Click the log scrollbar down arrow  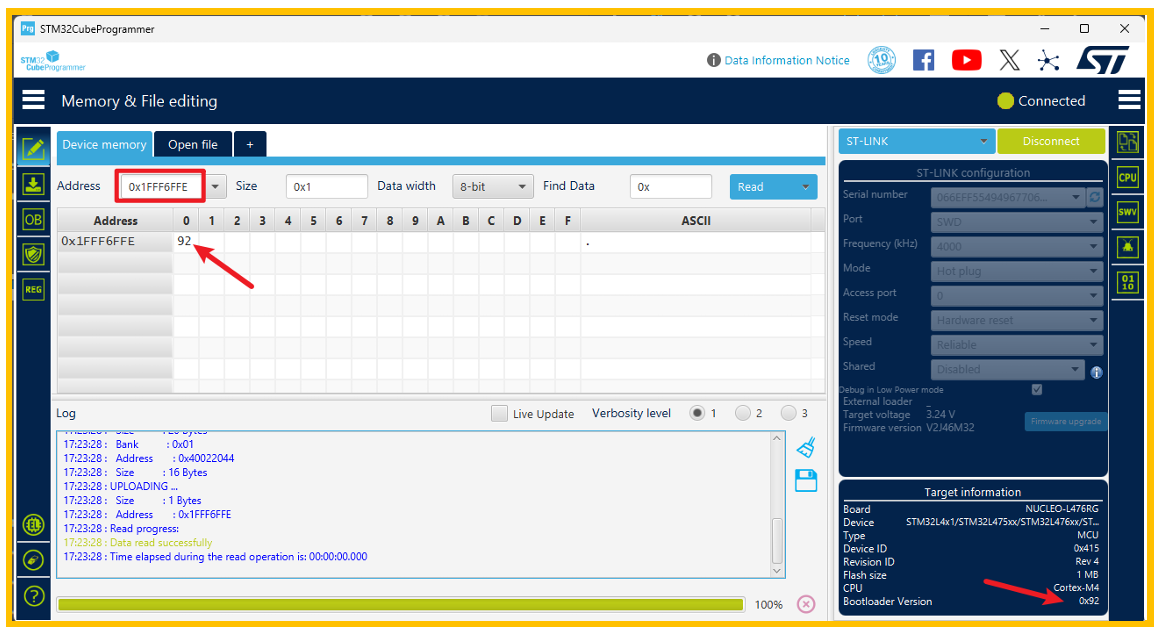(x=777, y=571)
